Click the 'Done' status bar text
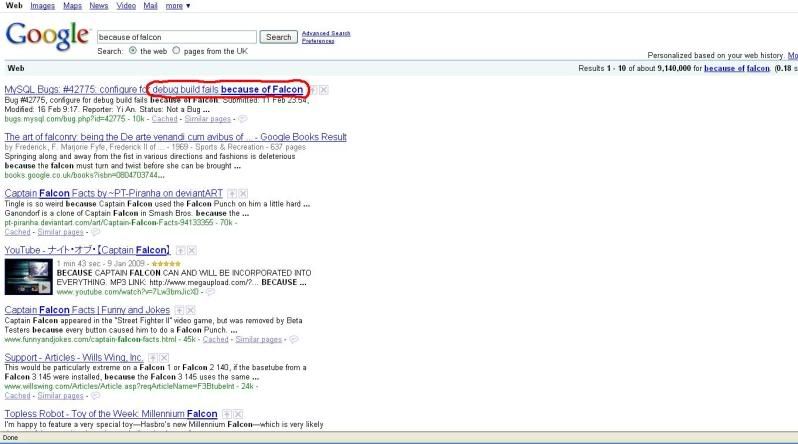 (10, 438)
